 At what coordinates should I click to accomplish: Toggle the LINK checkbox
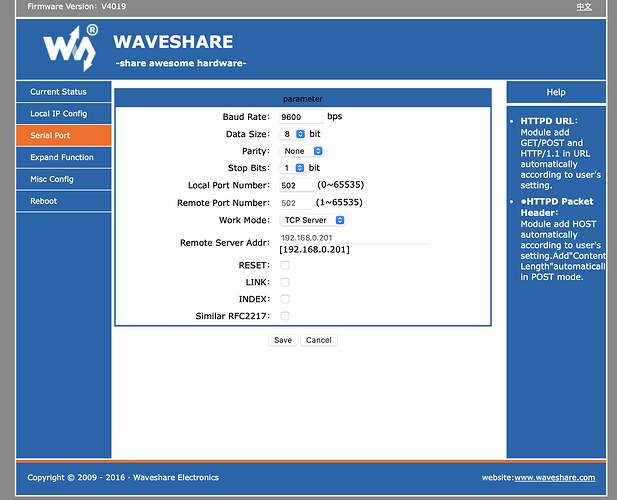coord(285,282)
